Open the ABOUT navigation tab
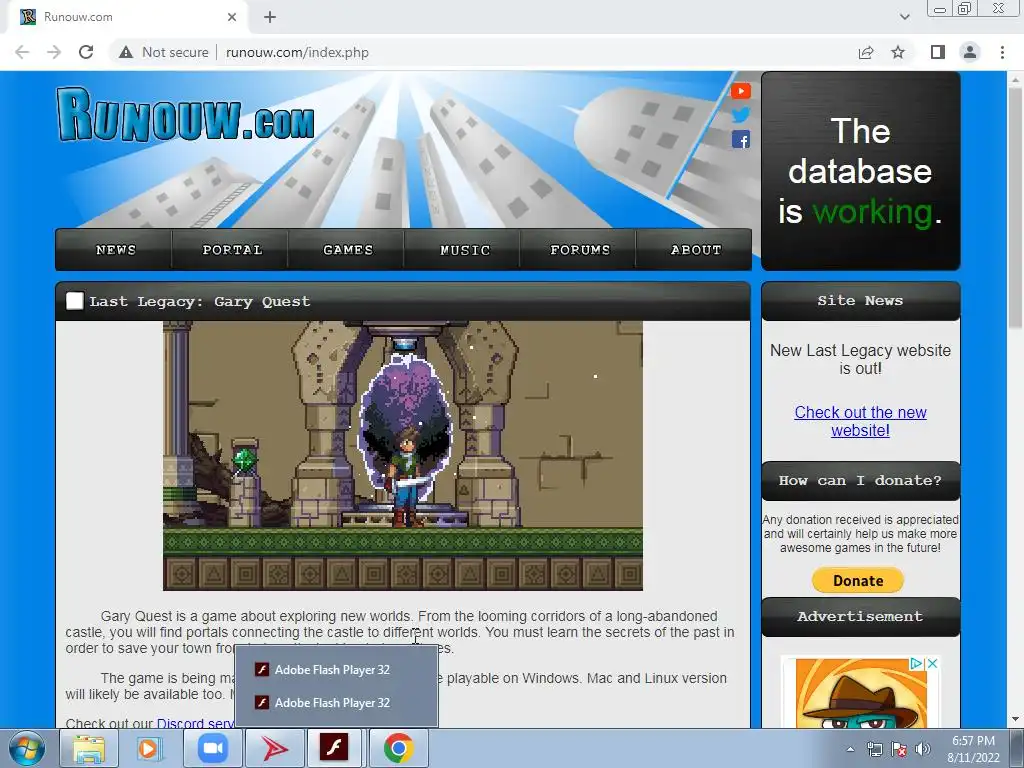 coord(696,249)
